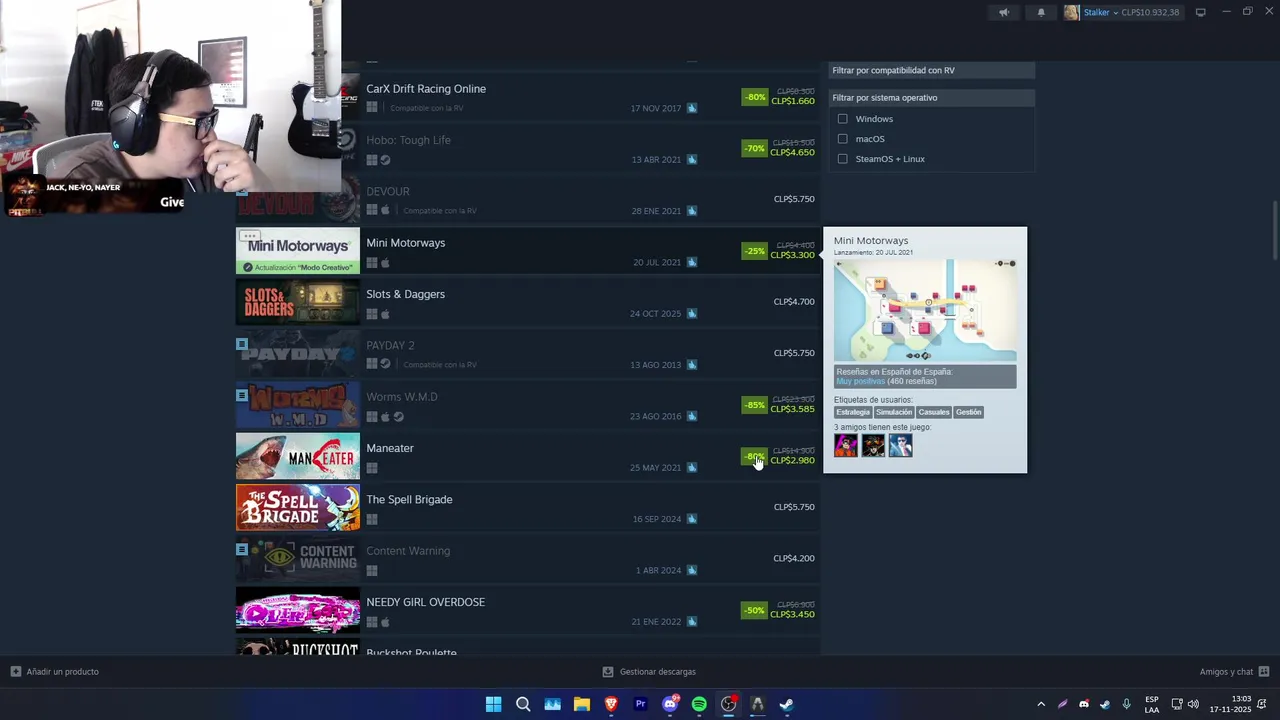The width and height of the screenshot is (1280, 720).
Task: Click wishlist icon on Slots & Daggers row
Action: (x=691, y=313)
